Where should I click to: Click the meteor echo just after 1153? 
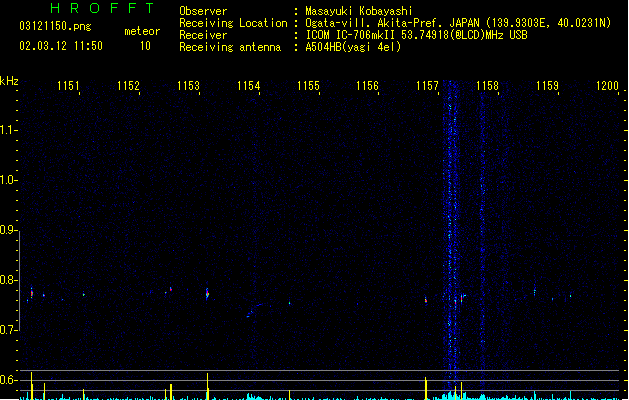point(207,294)
